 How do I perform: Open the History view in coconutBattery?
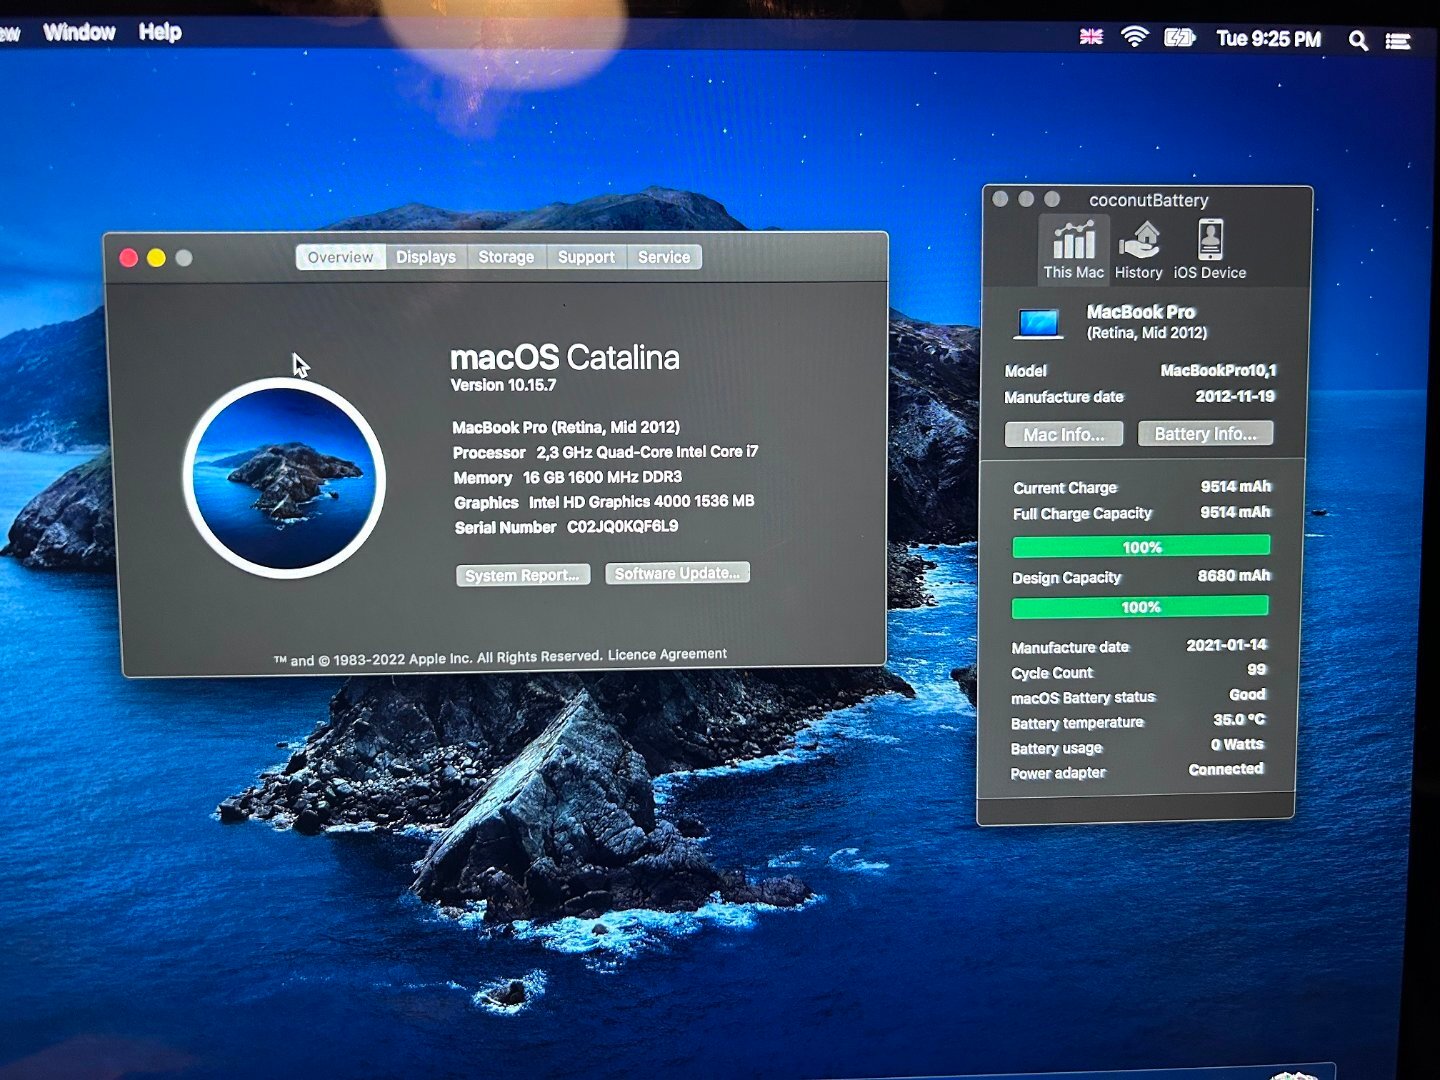click(x=1138, y=250)
